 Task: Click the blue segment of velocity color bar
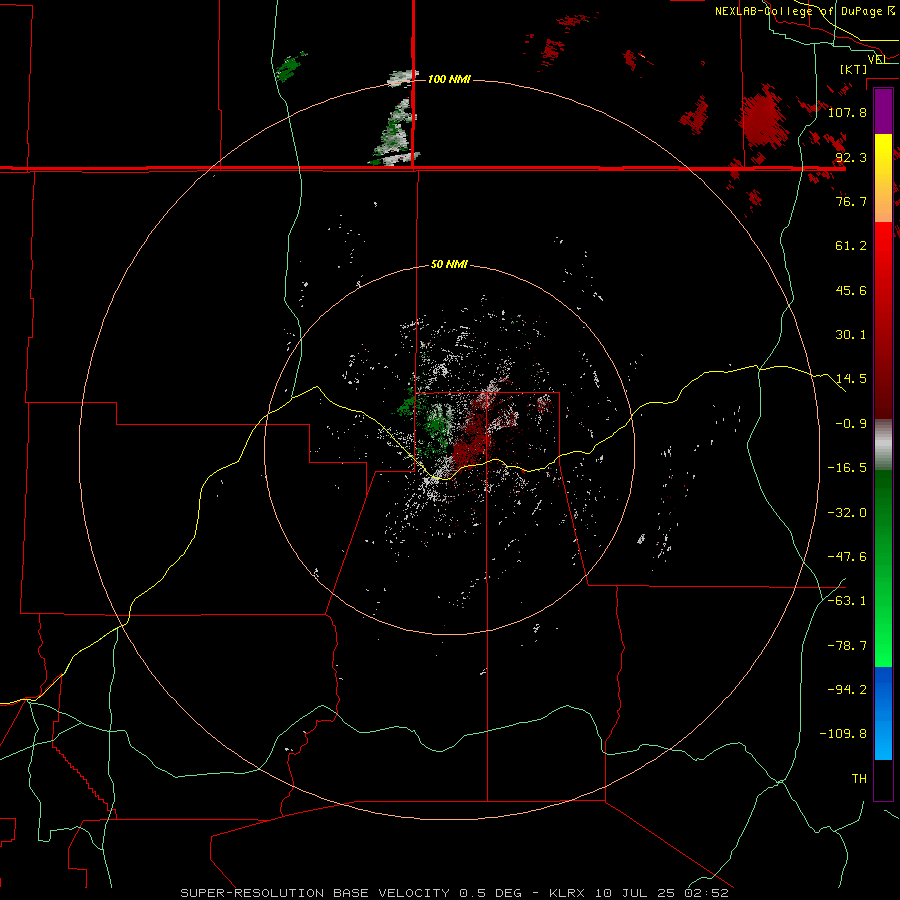tap(883, 713)
